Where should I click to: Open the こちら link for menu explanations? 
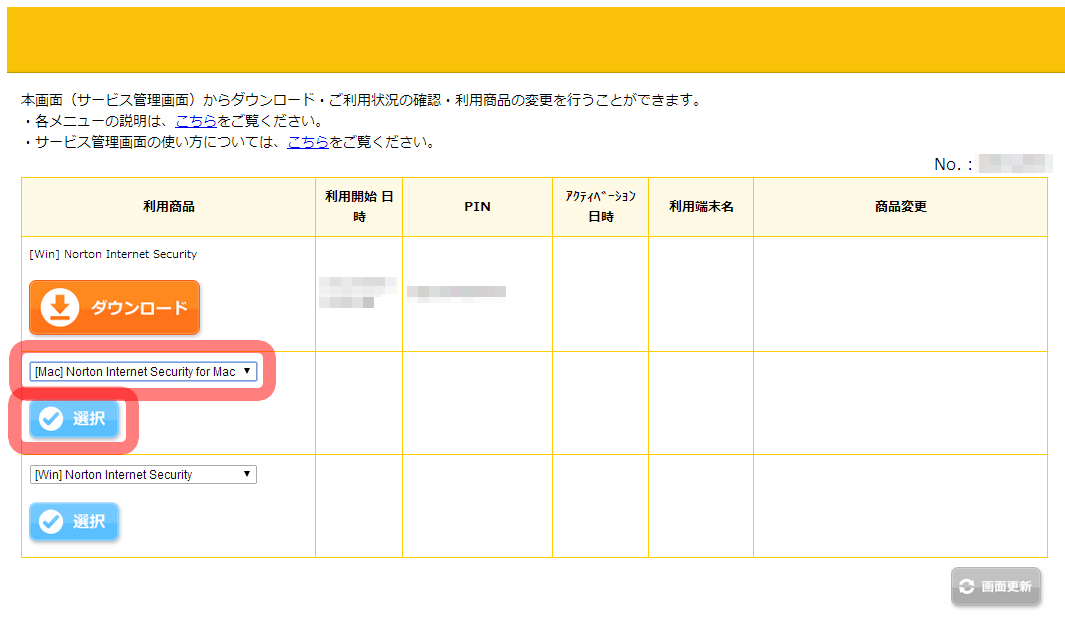tap(196, 121)
